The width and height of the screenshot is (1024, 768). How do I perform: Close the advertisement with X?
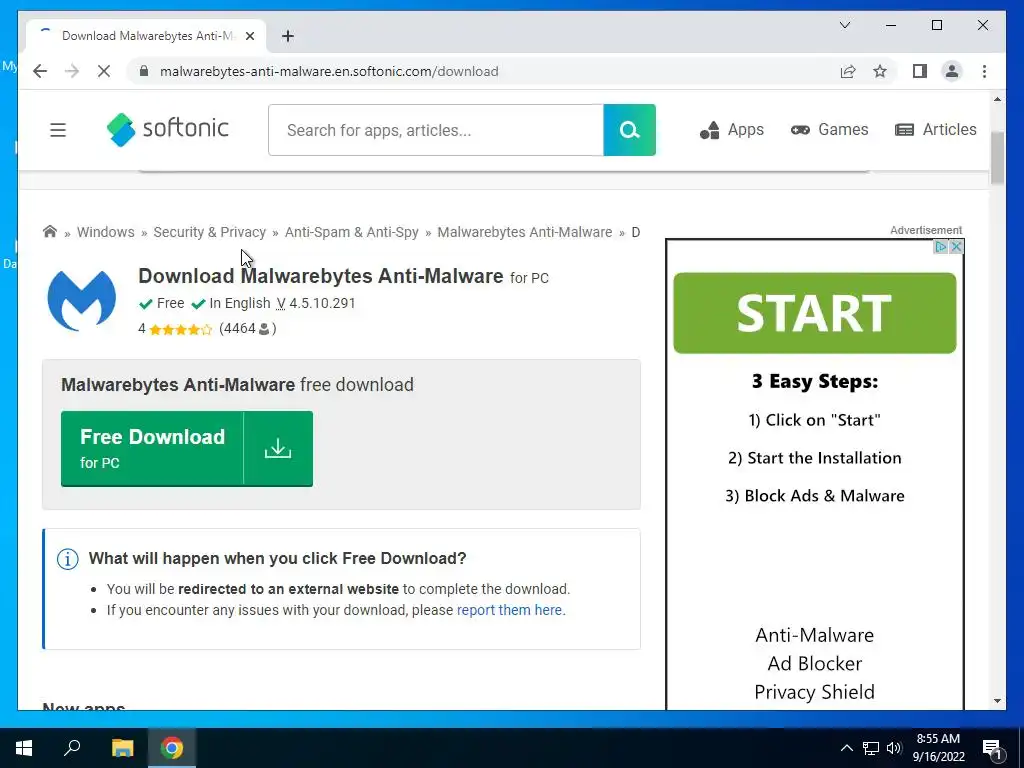(x=956, y=247)
